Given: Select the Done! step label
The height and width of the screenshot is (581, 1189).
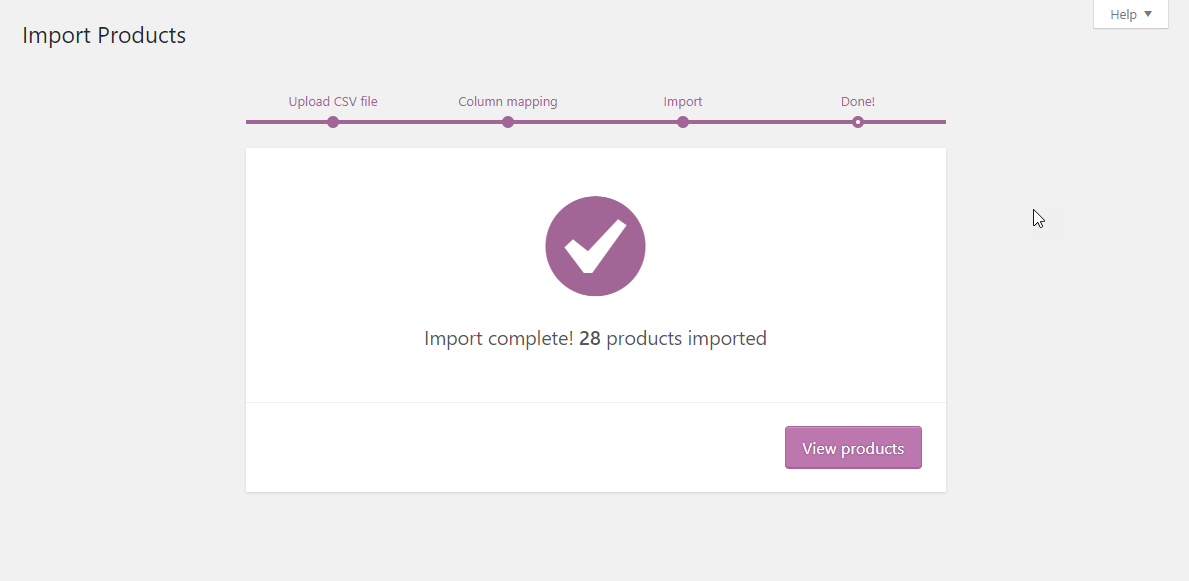Looking at the screenshot, I should (x=858, y=102).
